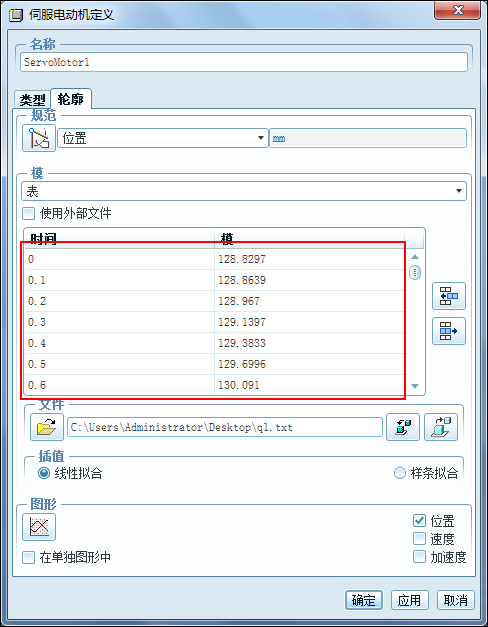Open the 位置 specification dropdown
Viewport: 488px width, 627px height.
point(163,138)
